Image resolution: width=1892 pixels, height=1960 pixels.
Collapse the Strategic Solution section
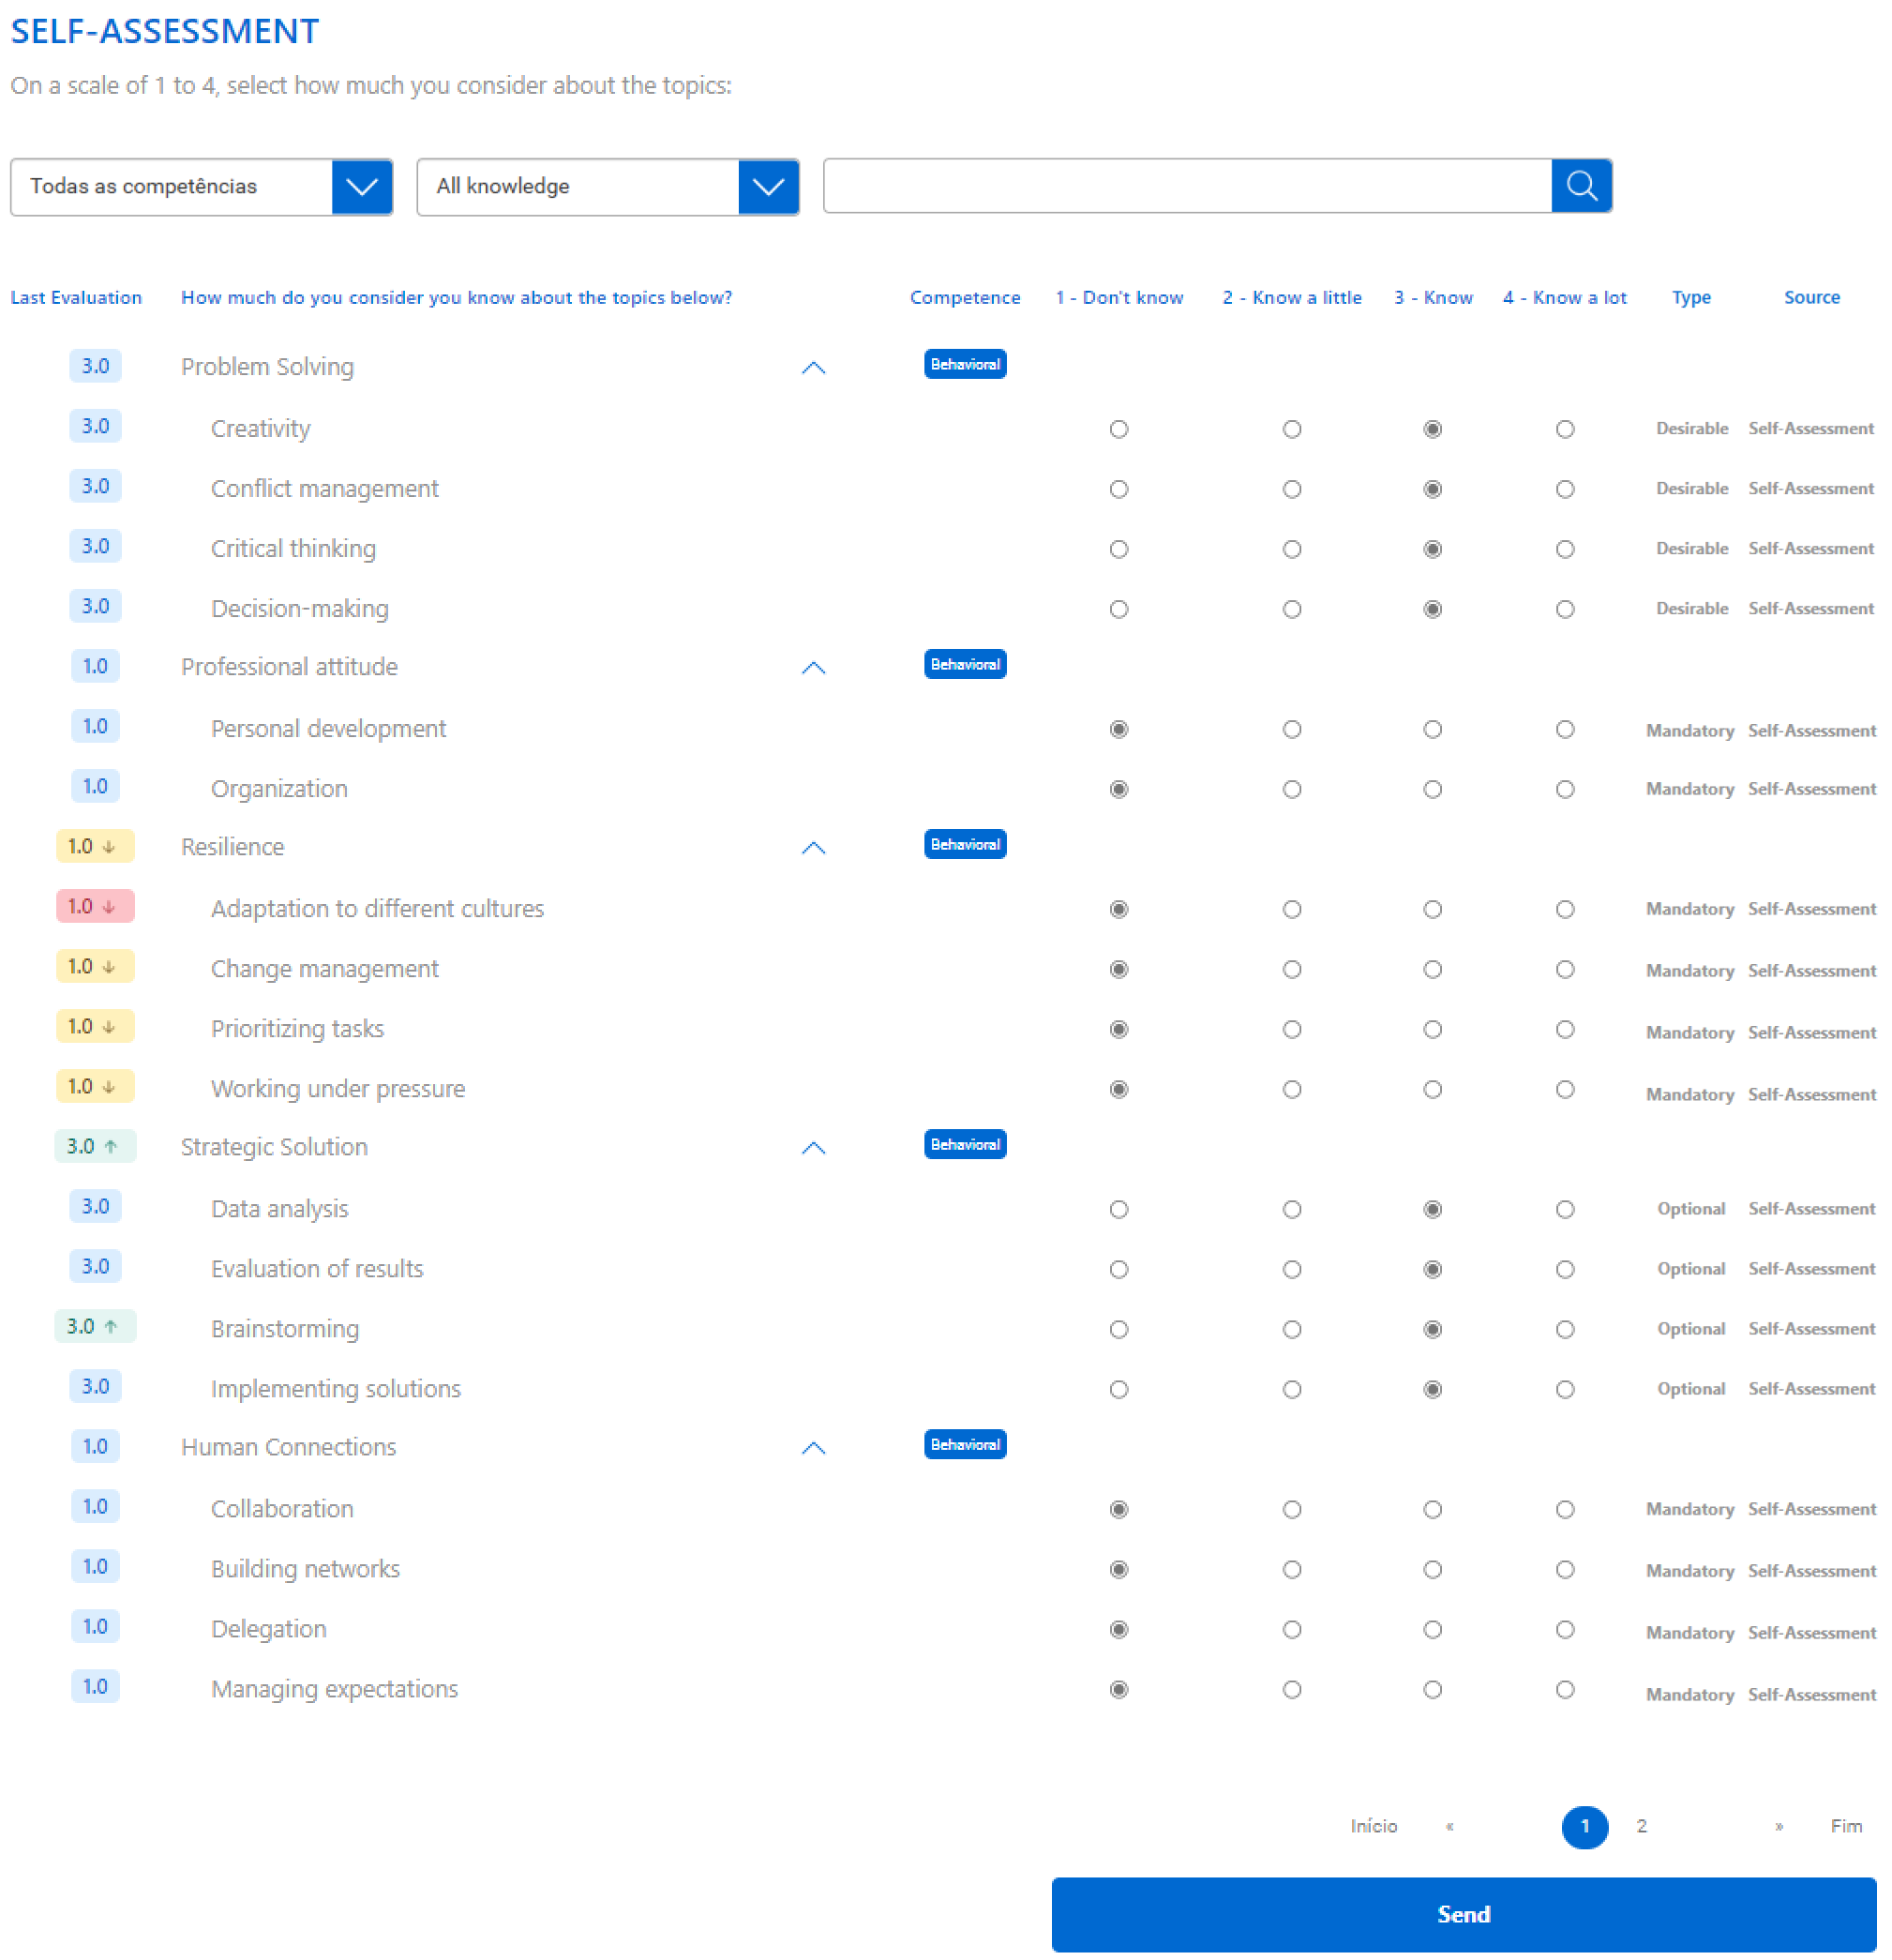[813, 1148]
